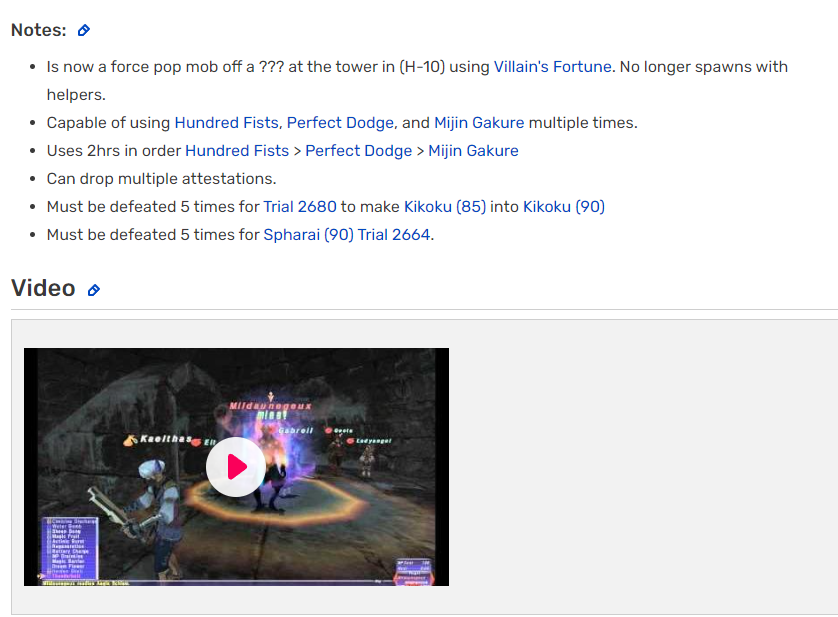
Task: Click the blue spell list in video thumbnail
Action: coord(71,548)
